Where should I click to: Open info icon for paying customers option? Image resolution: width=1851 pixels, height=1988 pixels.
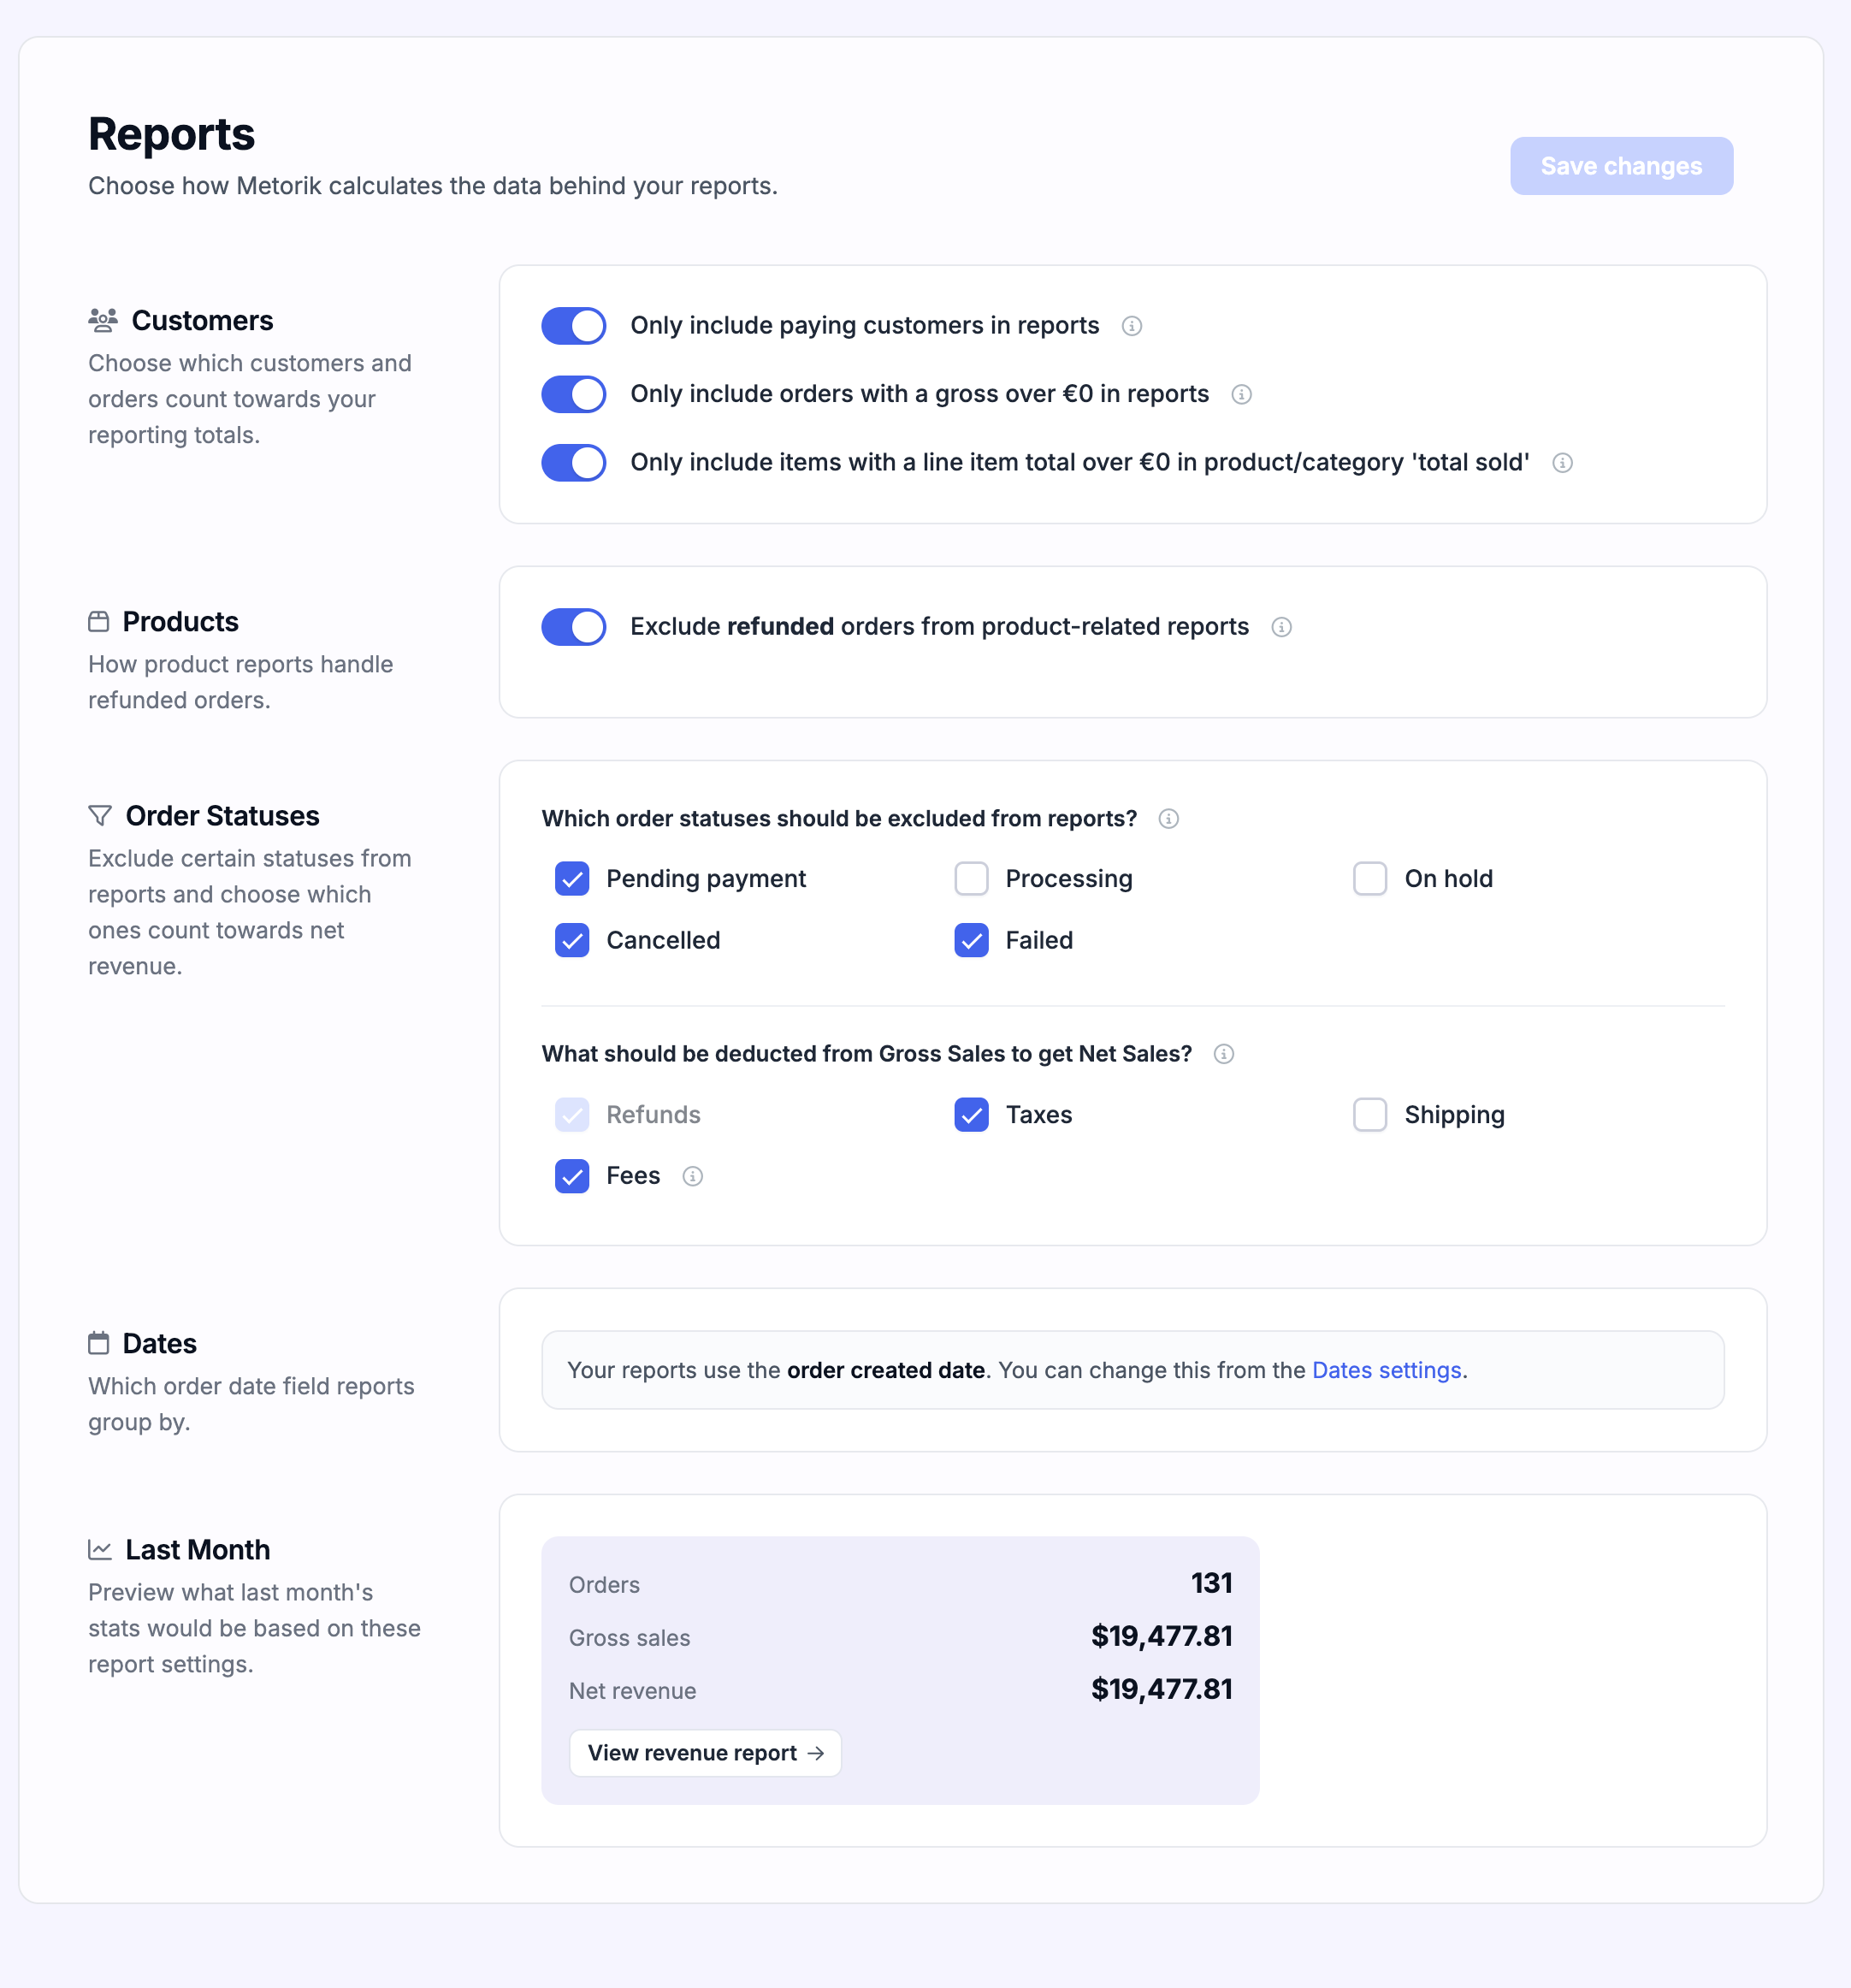click(1132, 326)
